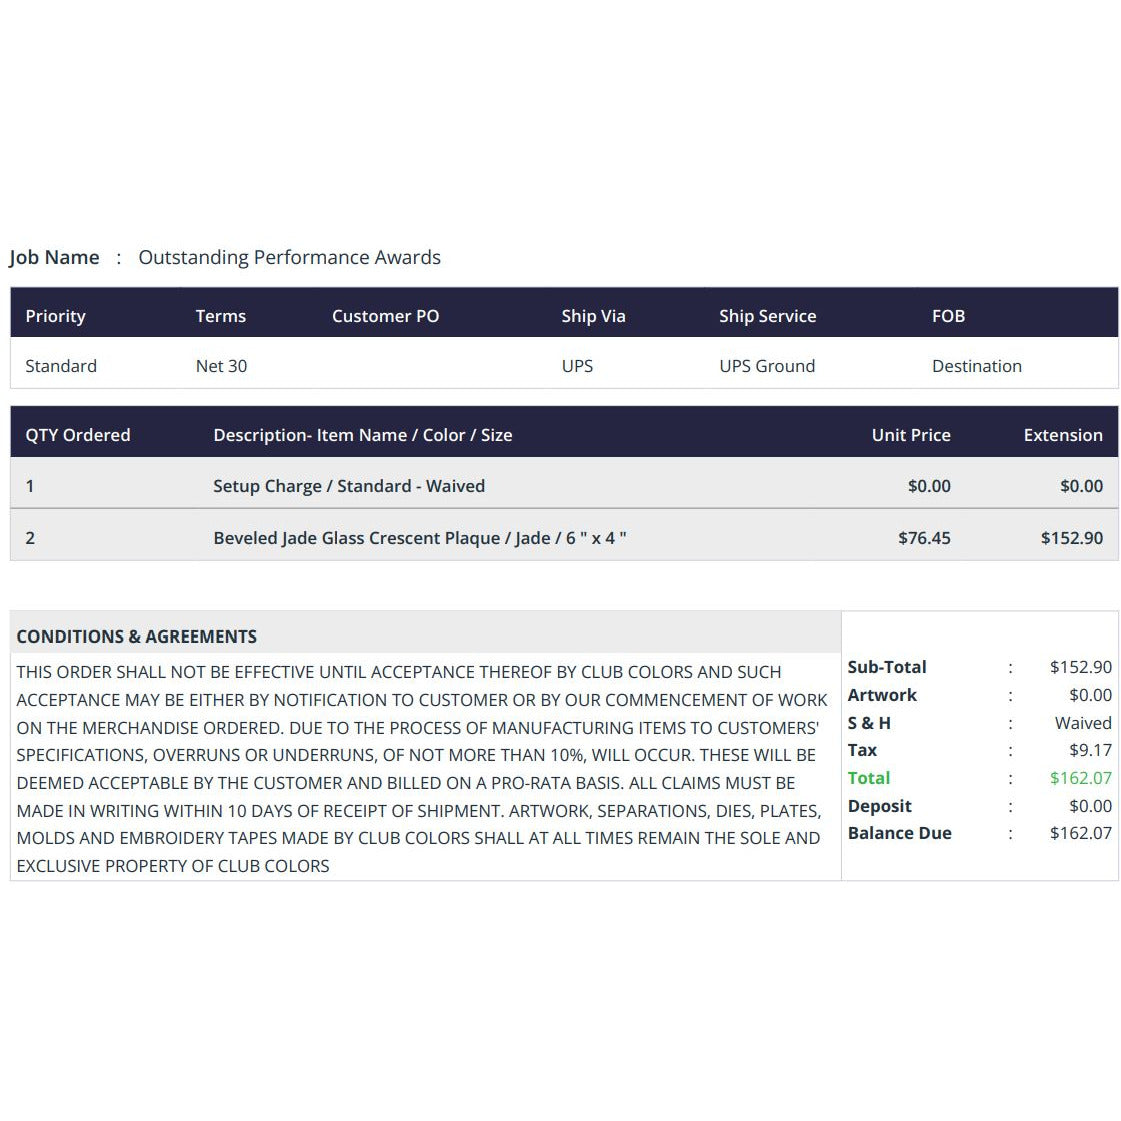Select the Outstanding Performance Awards job name
1121x1121 pixels.
(290, 257)
